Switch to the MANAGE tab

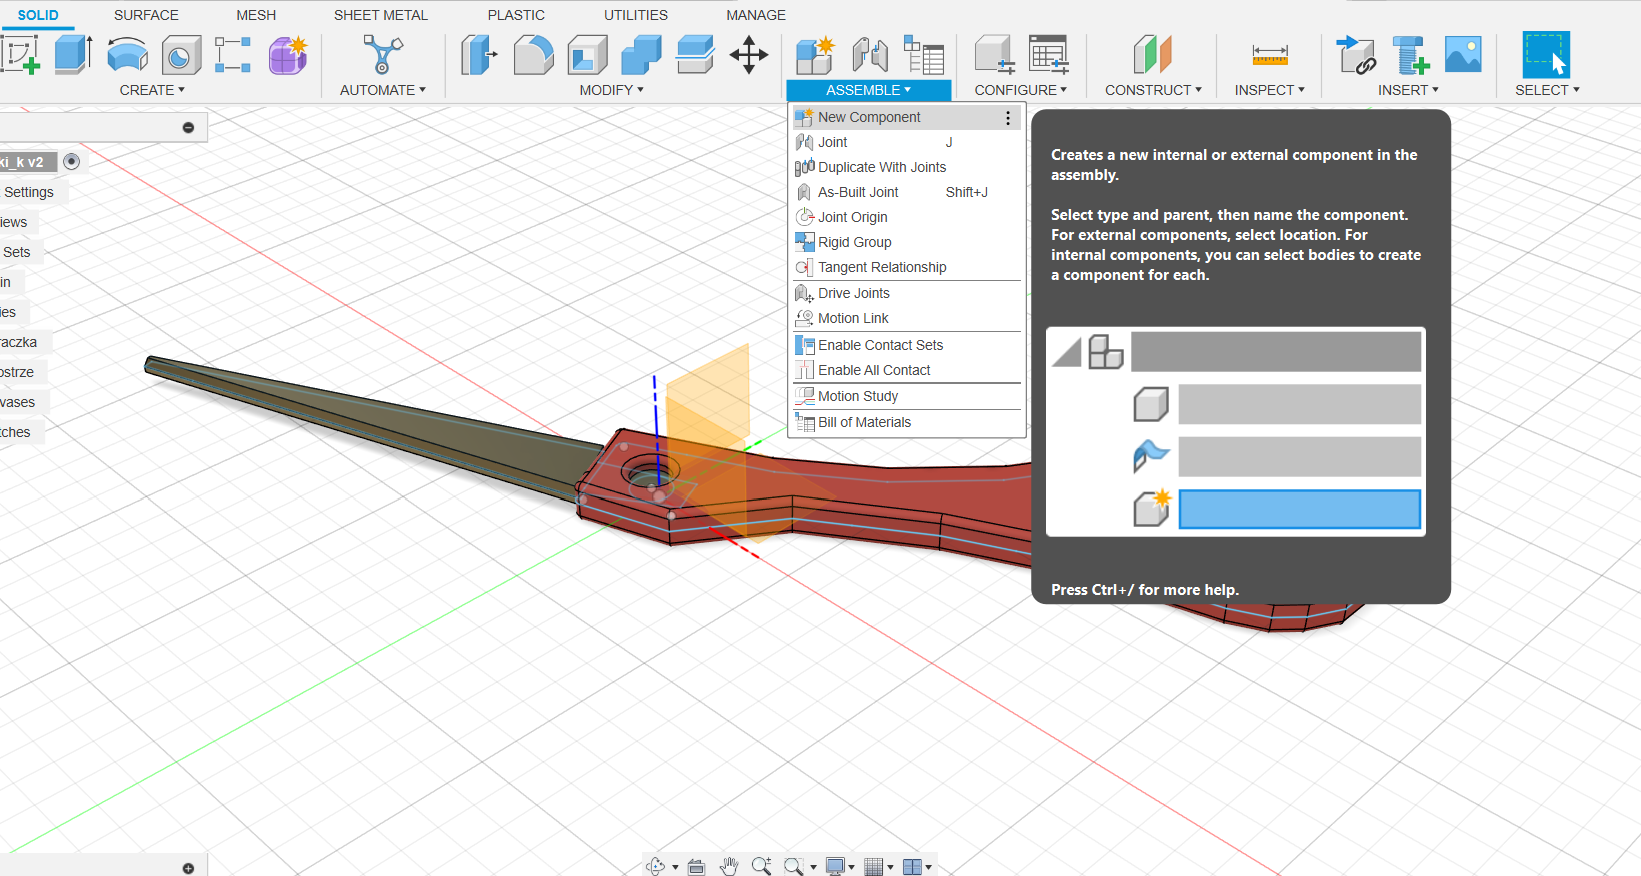point(756,15)
